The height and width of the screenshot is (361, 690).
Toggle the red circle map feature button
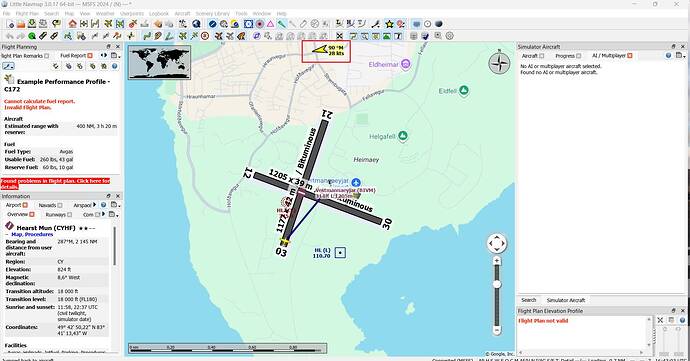[x=260, y=24]
